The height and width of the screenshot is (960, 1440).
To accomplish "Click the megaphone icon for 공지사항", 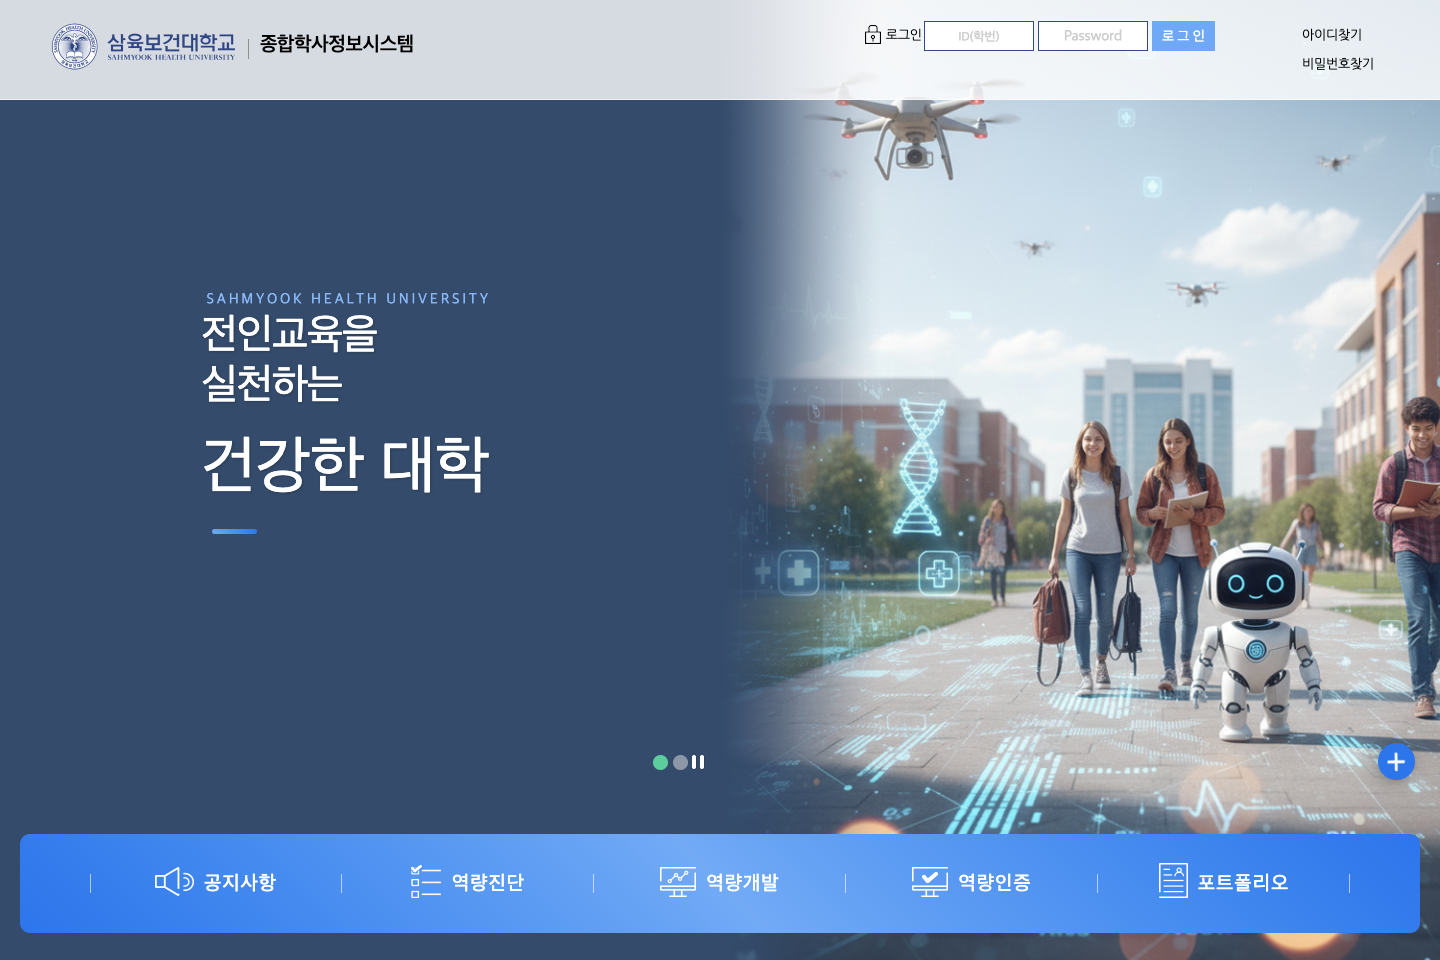I will tap(174, 881).
